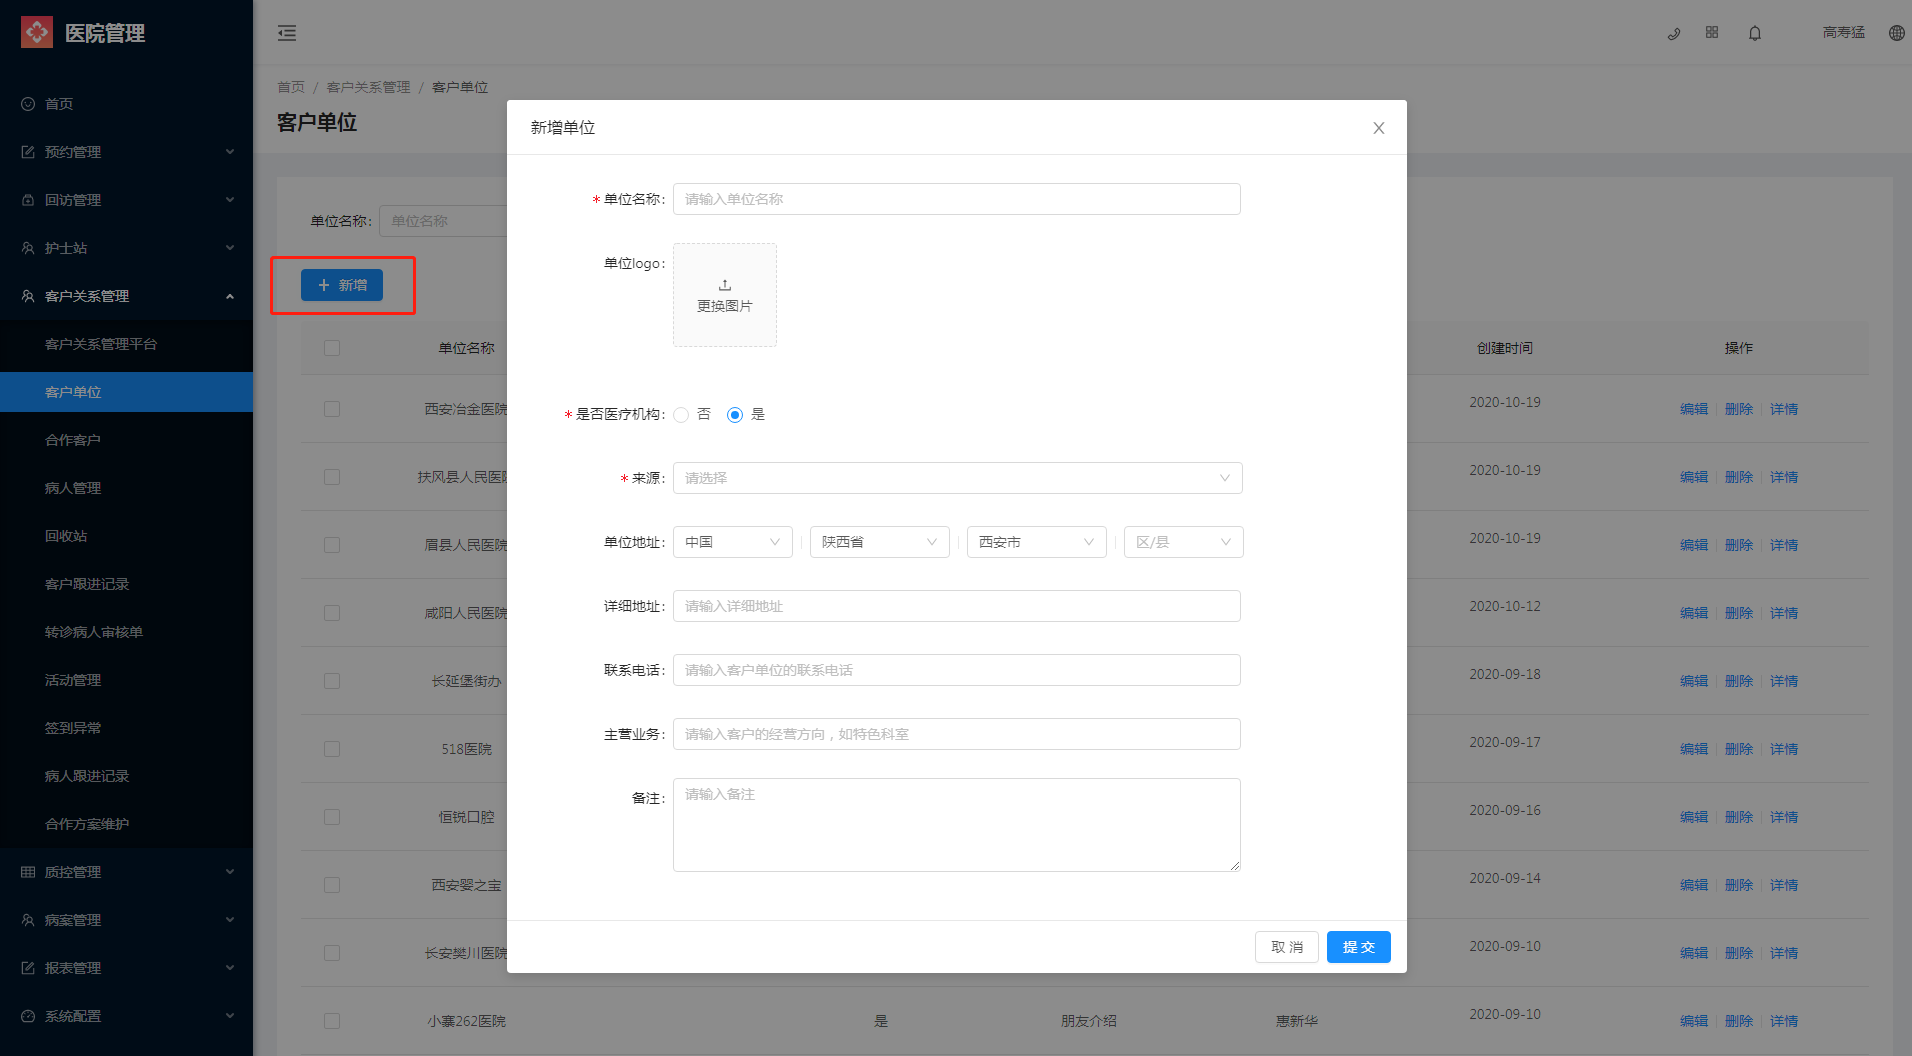Click the hospital management logo icon
This screenshot has width=1912, height=1056.
[37, 32]
